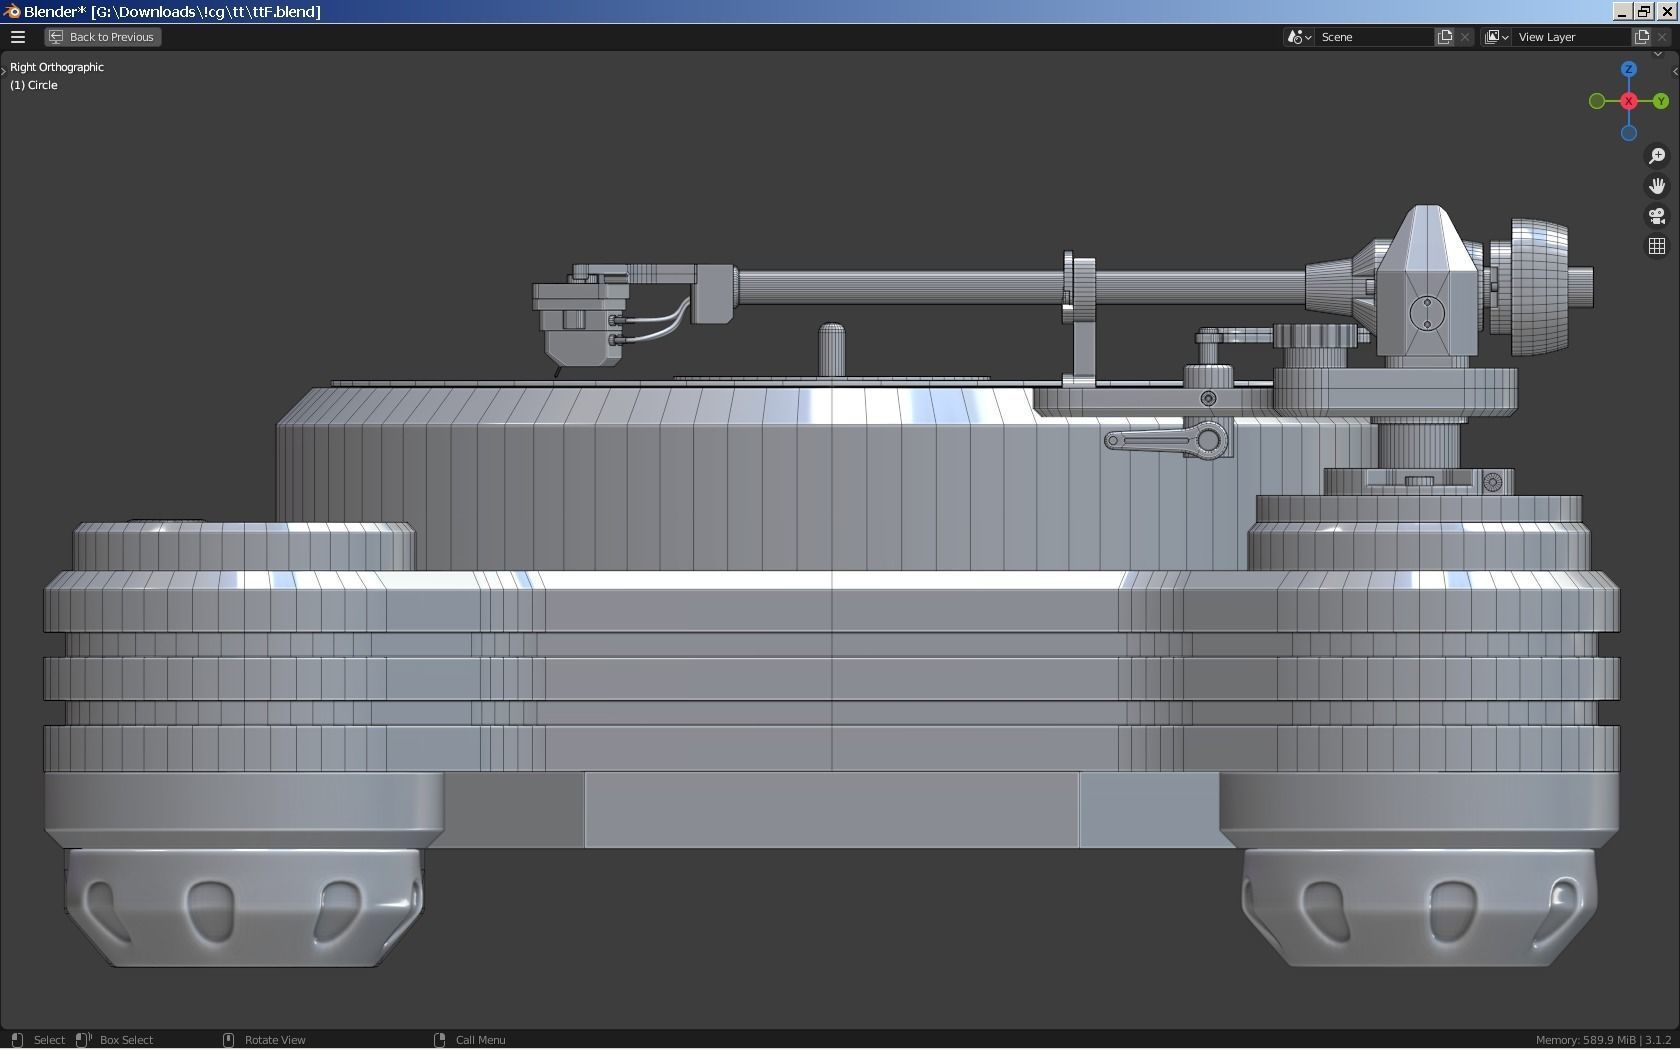Remove the current View Layer
The image size is (1680, 1050).
(1662, 37)
